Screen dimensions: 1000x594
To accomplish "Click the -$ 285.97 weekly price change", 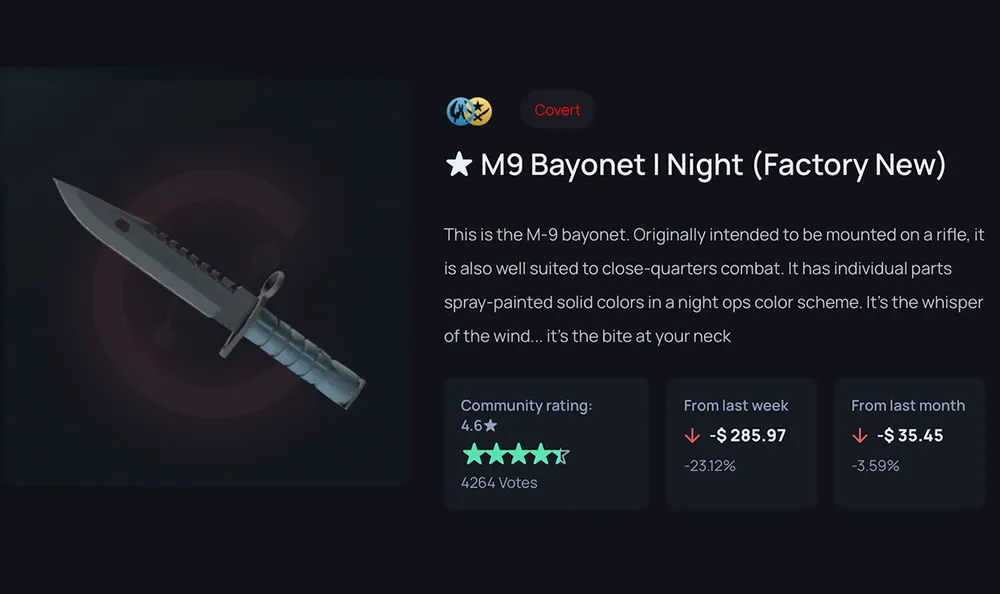I will pos(747,436).
